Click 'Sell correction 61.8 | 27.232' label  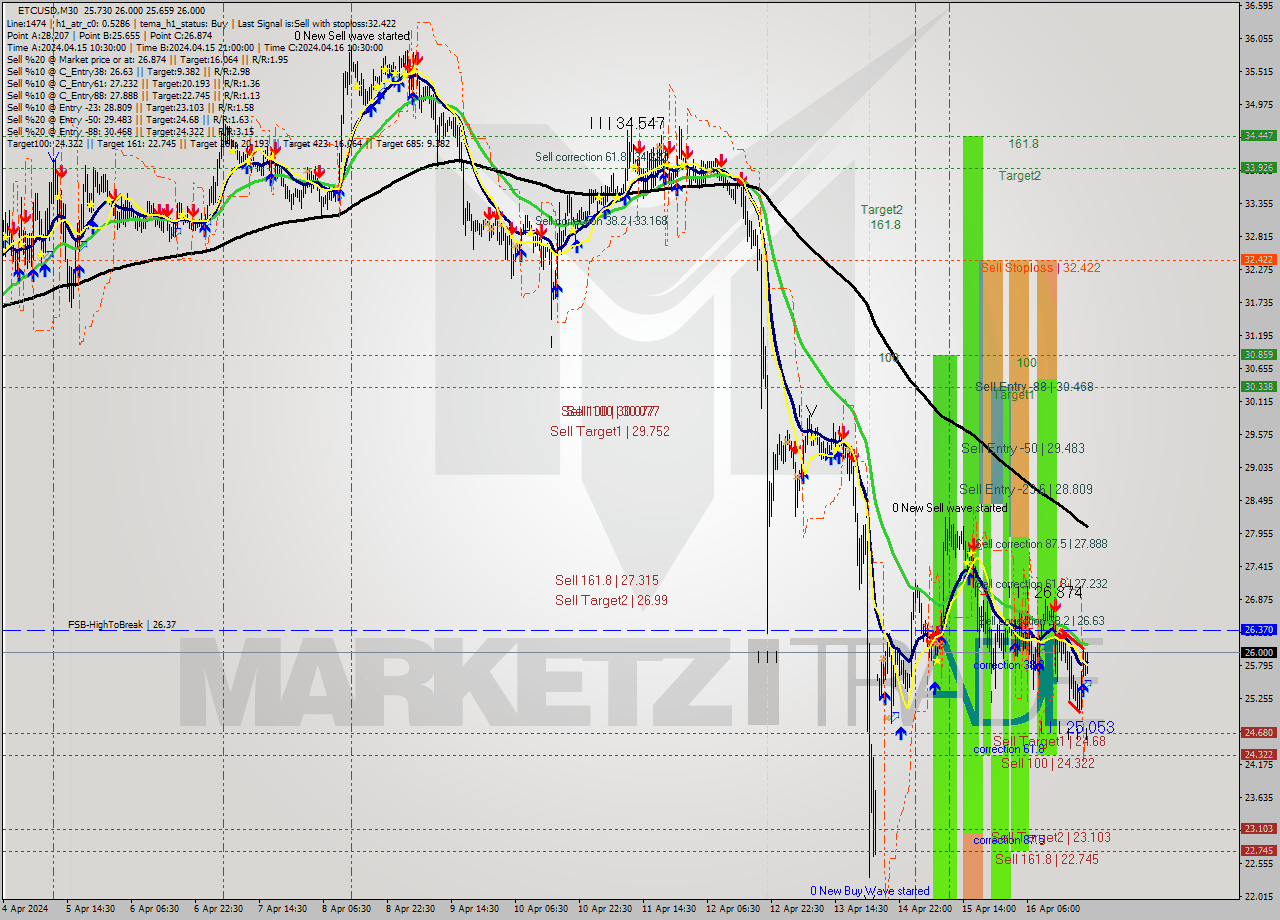pyautogui.click(x=1041, y=584)
